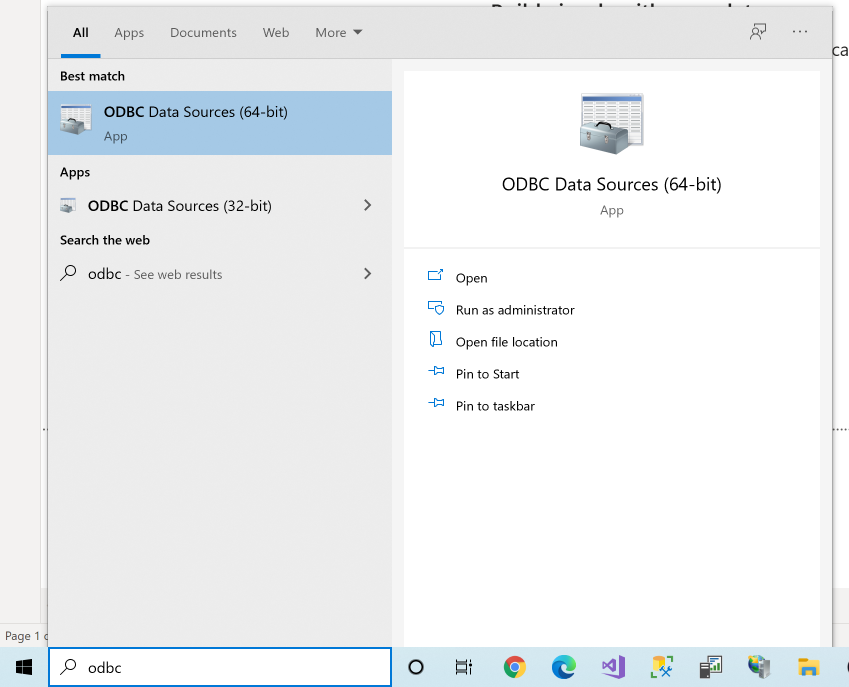Screen dimensions: 849x687
Task: Select Pin to taskbar
Action: (x=495, y=405)
